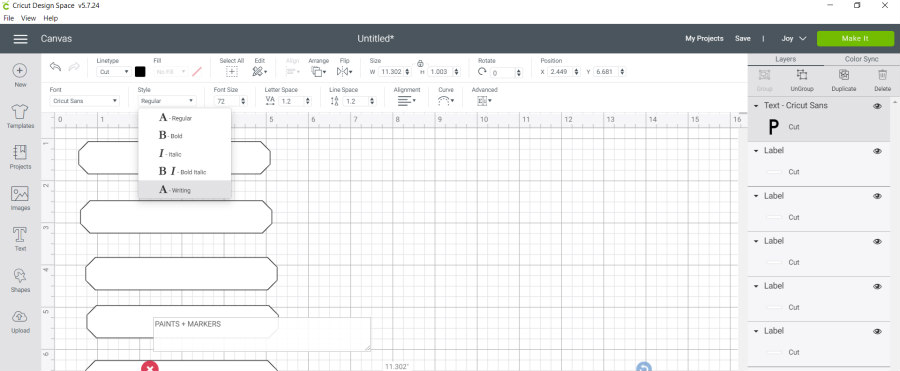Toggle visibility of the first Label layer
The image size is (900, 371).
pos(877,151)
